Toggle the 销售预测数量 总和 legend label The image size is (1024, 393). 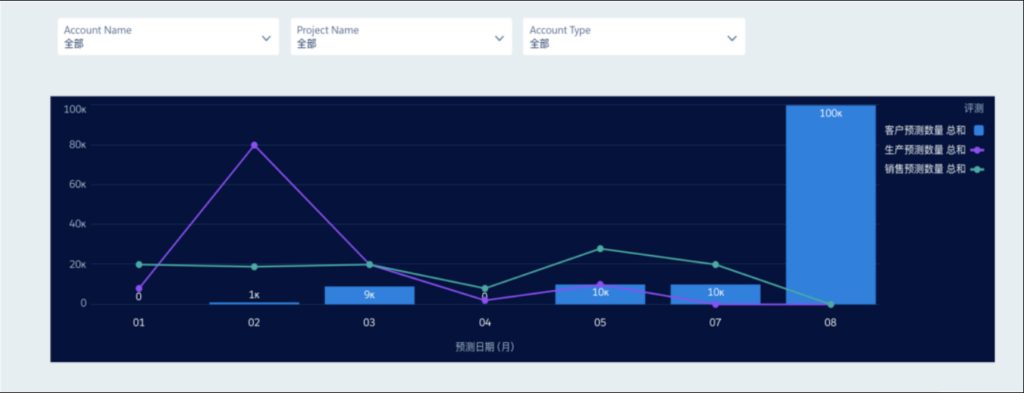pyautogui.click(x=925, y=169)
